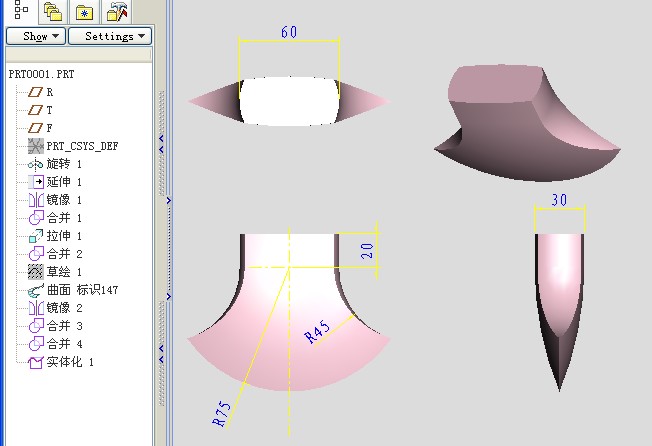
Task: Select the 合并 1 feature label
Action: pos(64,218)
